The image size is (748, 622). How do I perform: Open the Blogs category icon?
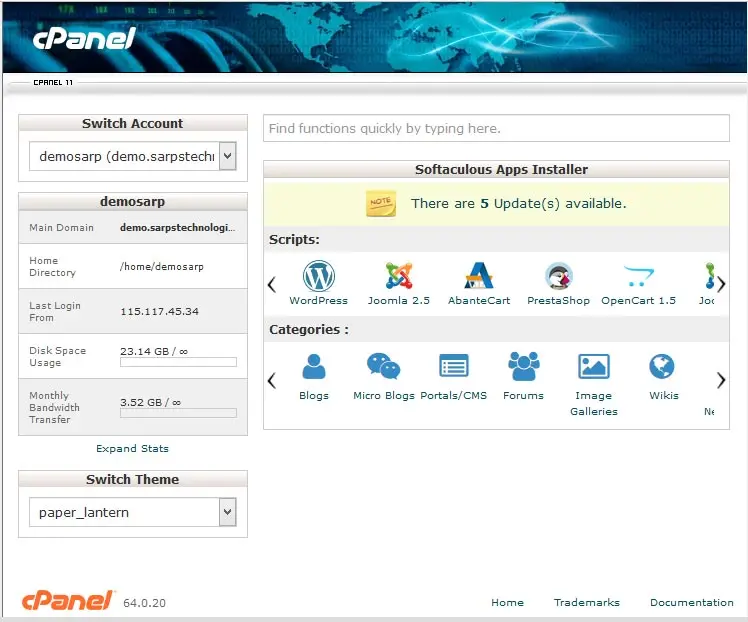point(314,368)
